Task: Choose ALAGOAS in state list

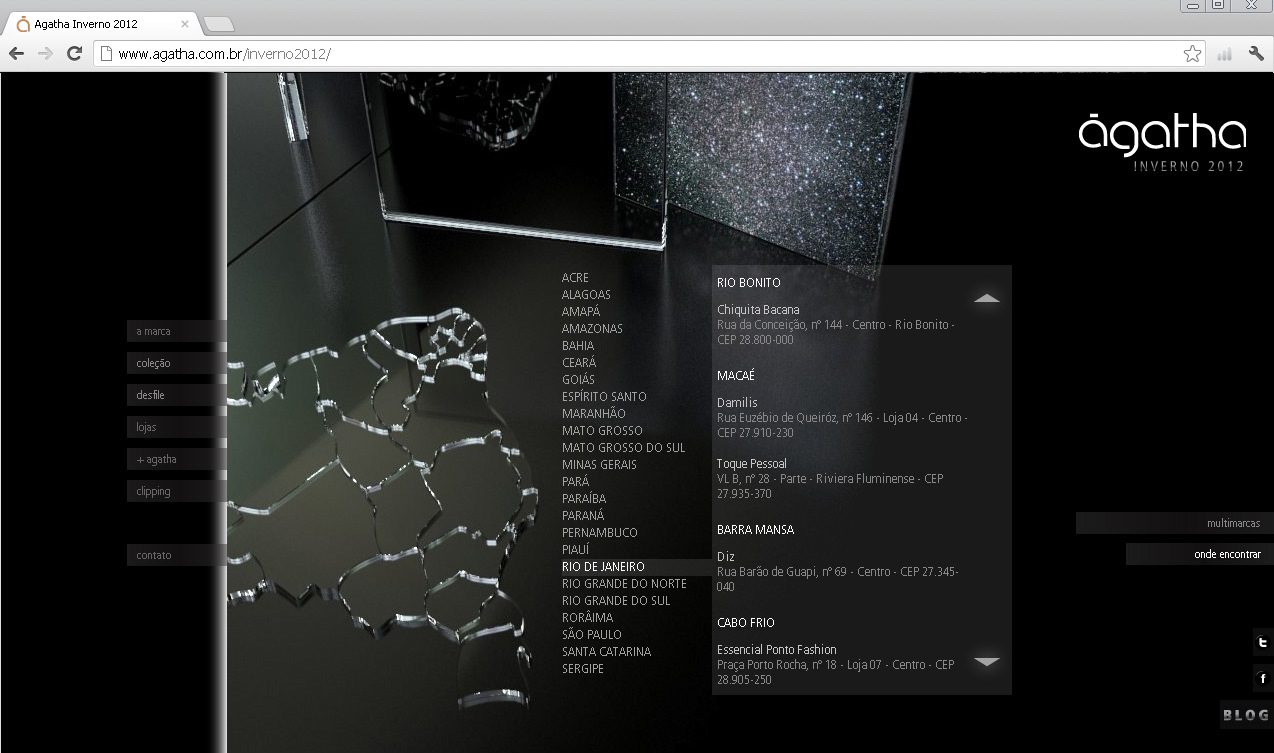Action: coord(586,295)
